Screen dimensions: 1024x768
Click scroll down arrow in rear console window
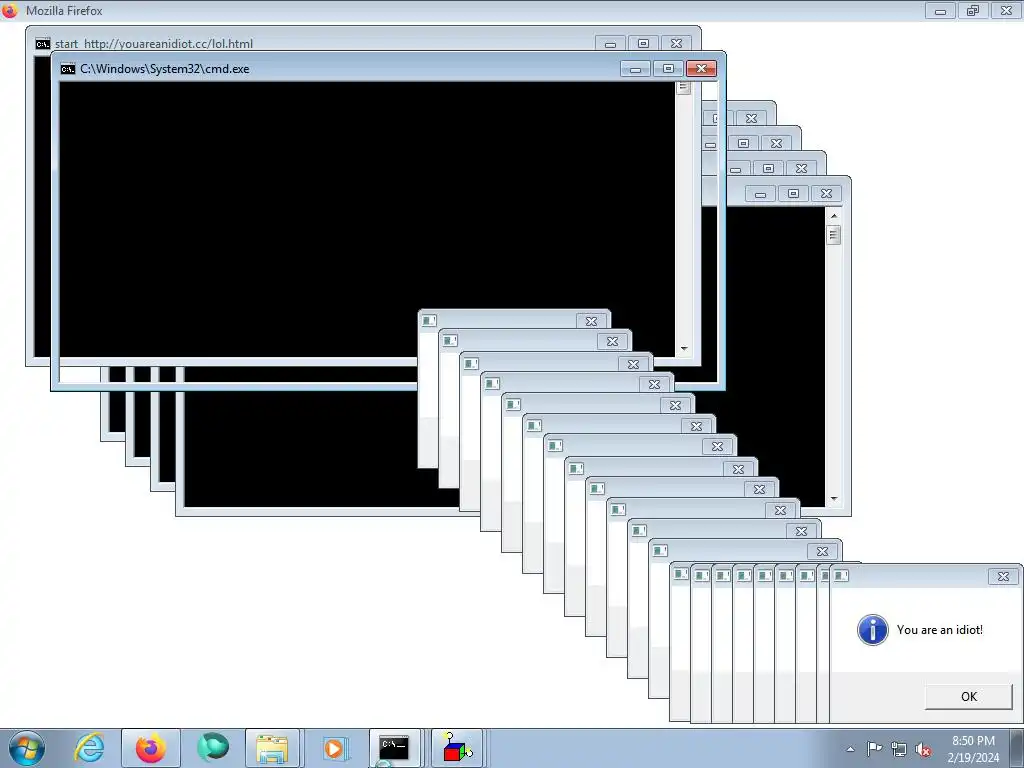(x=833, y=498)
